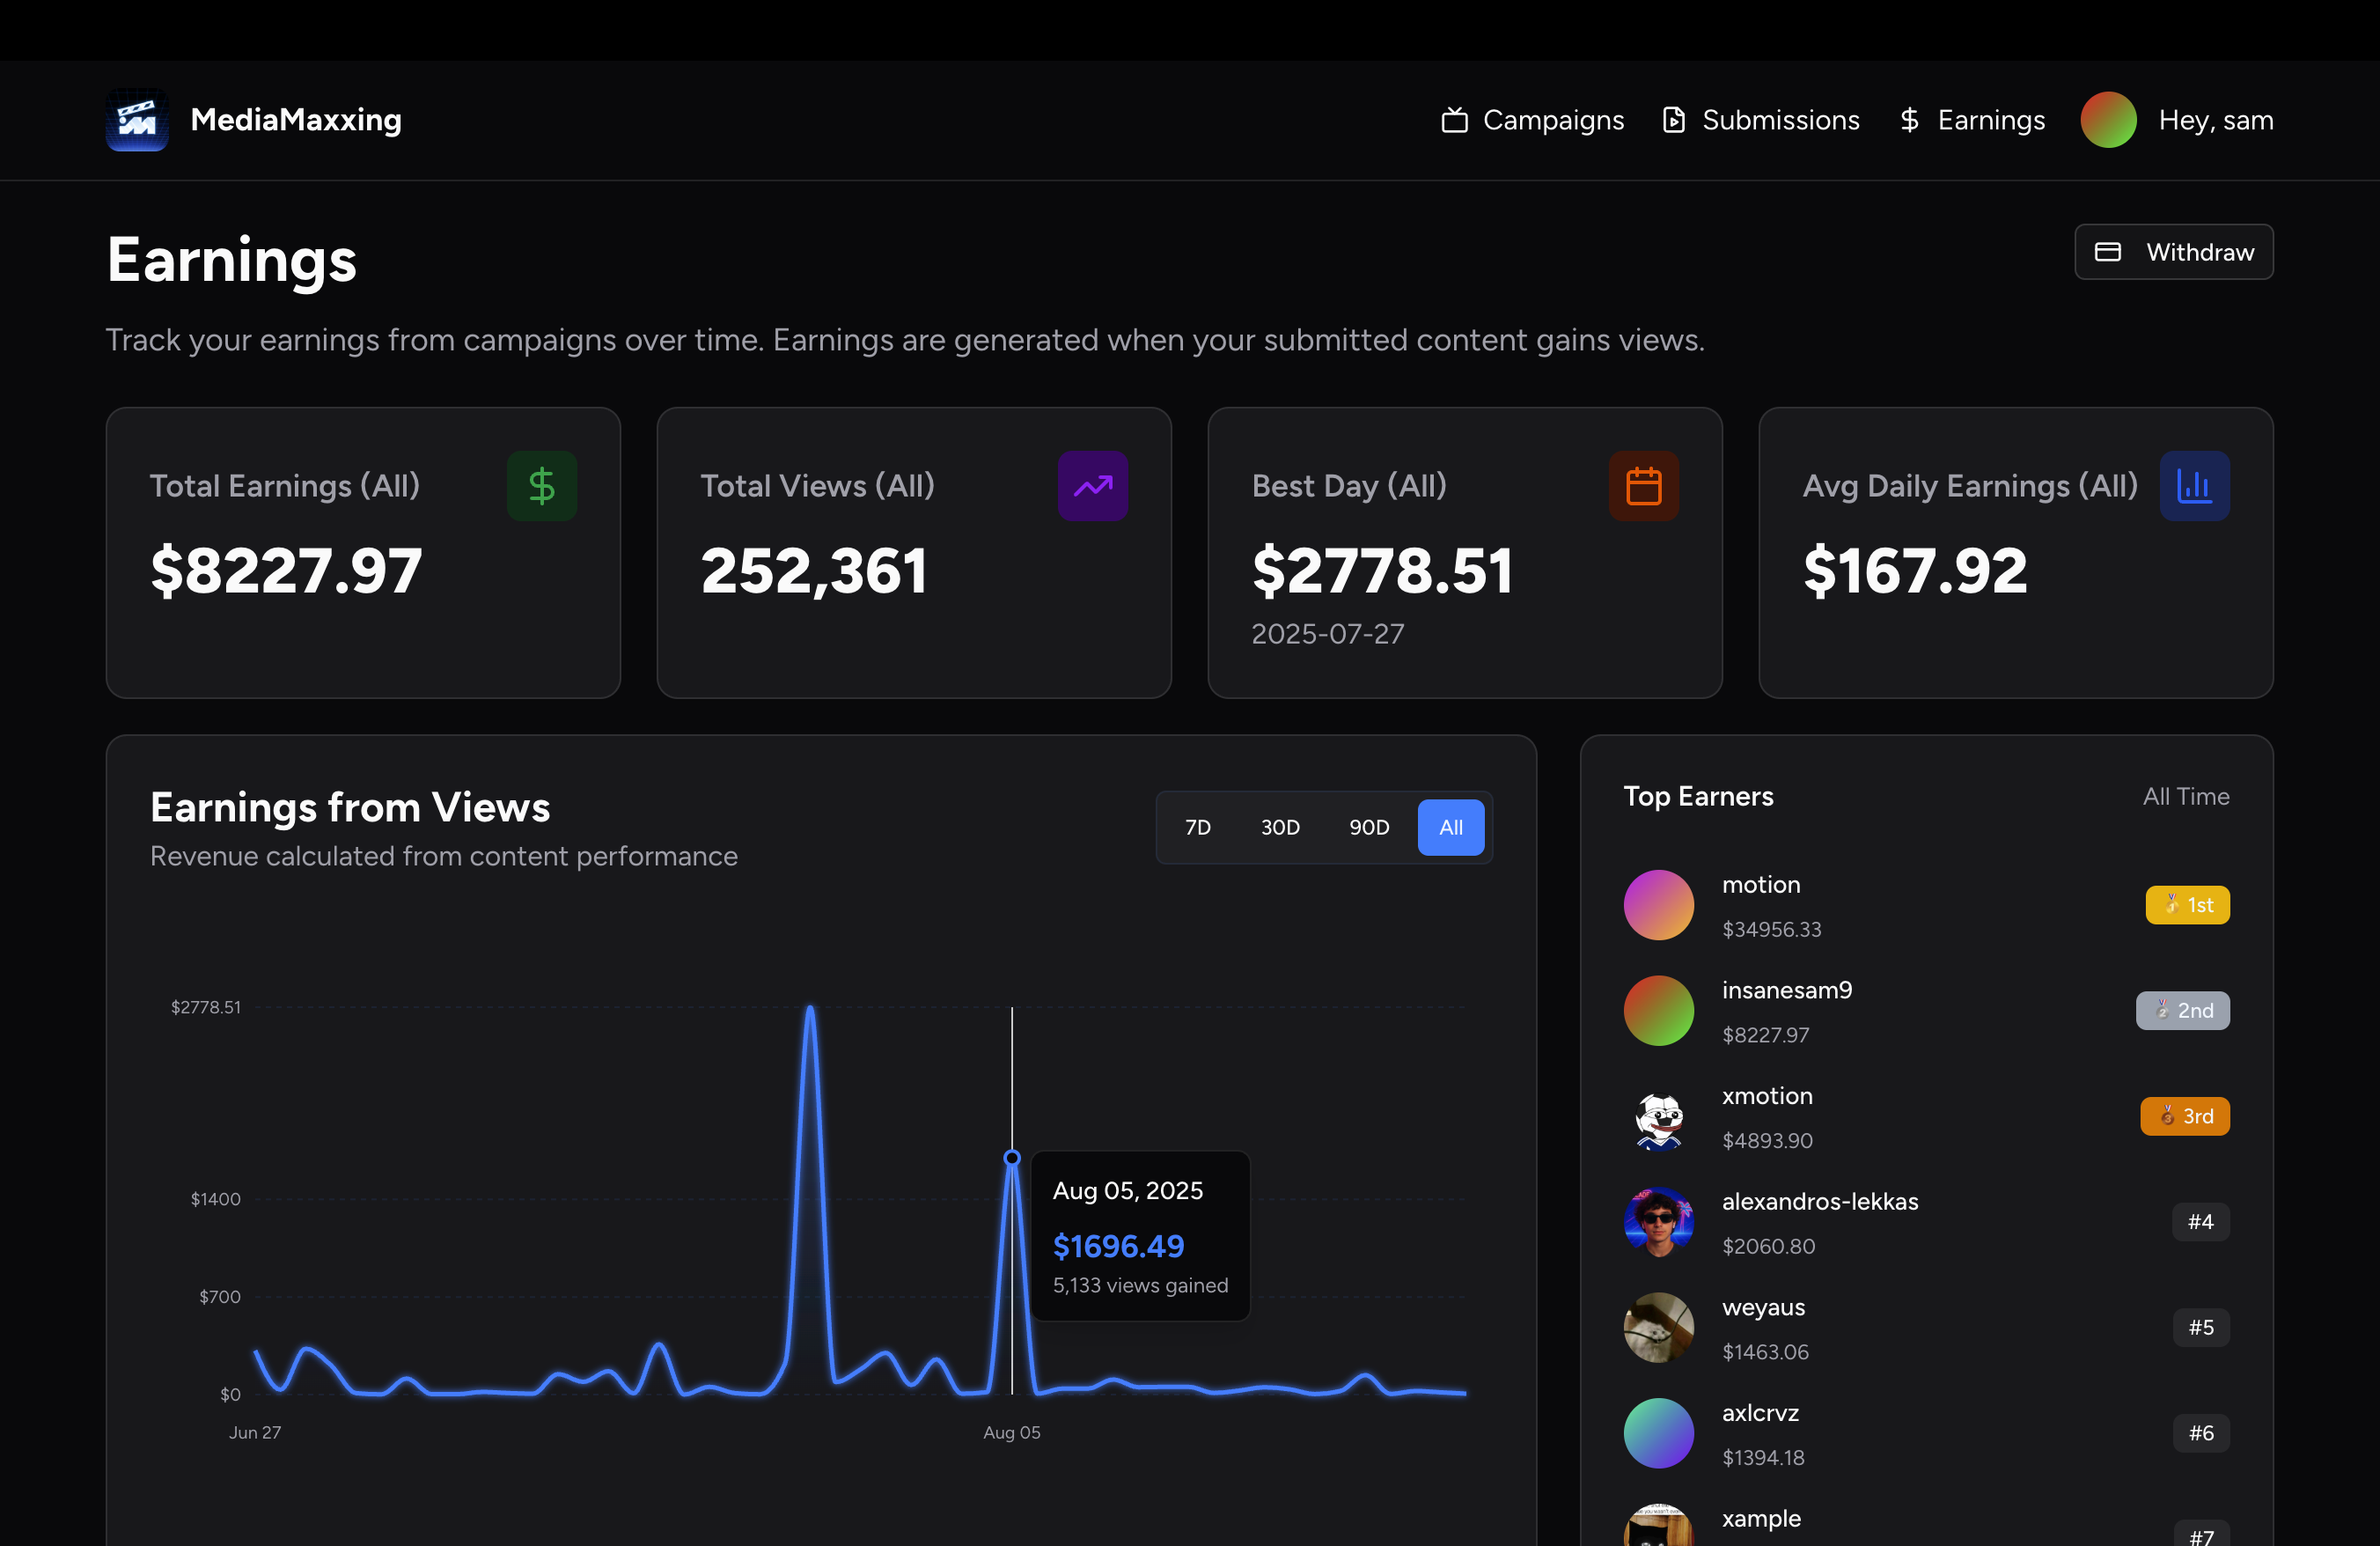Select the 7D time range
This screenshot has height=1546, width=2380.
[x=1197, y=827]
